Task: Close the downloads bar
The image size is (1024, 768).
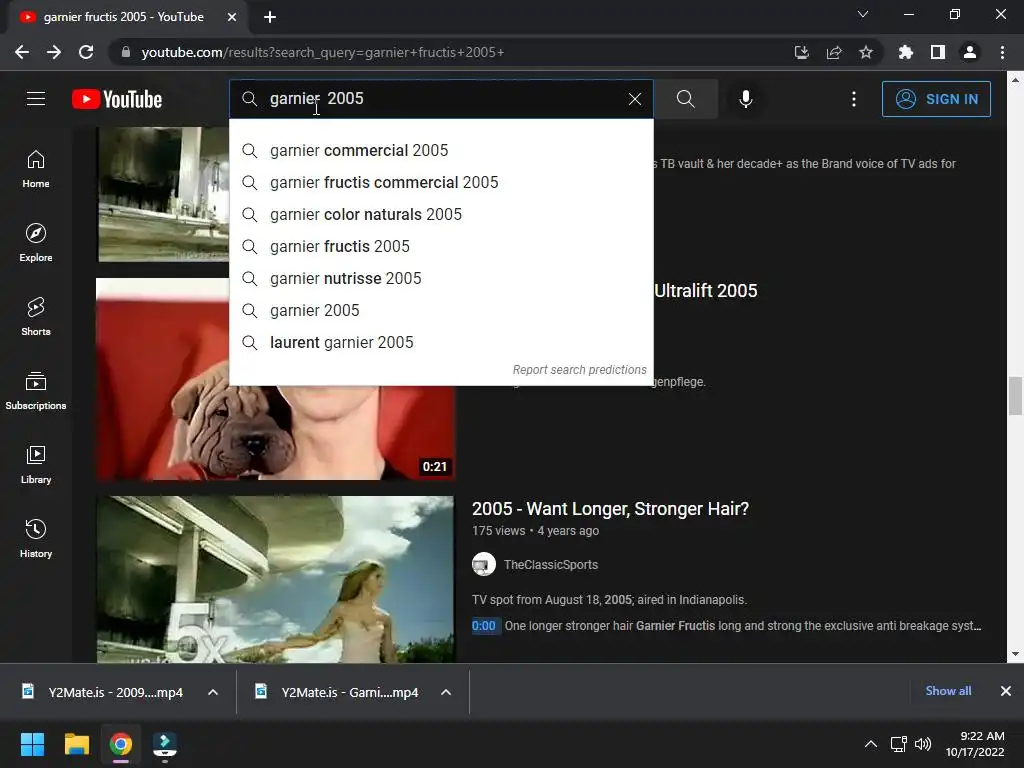Action: point(1006,691)
